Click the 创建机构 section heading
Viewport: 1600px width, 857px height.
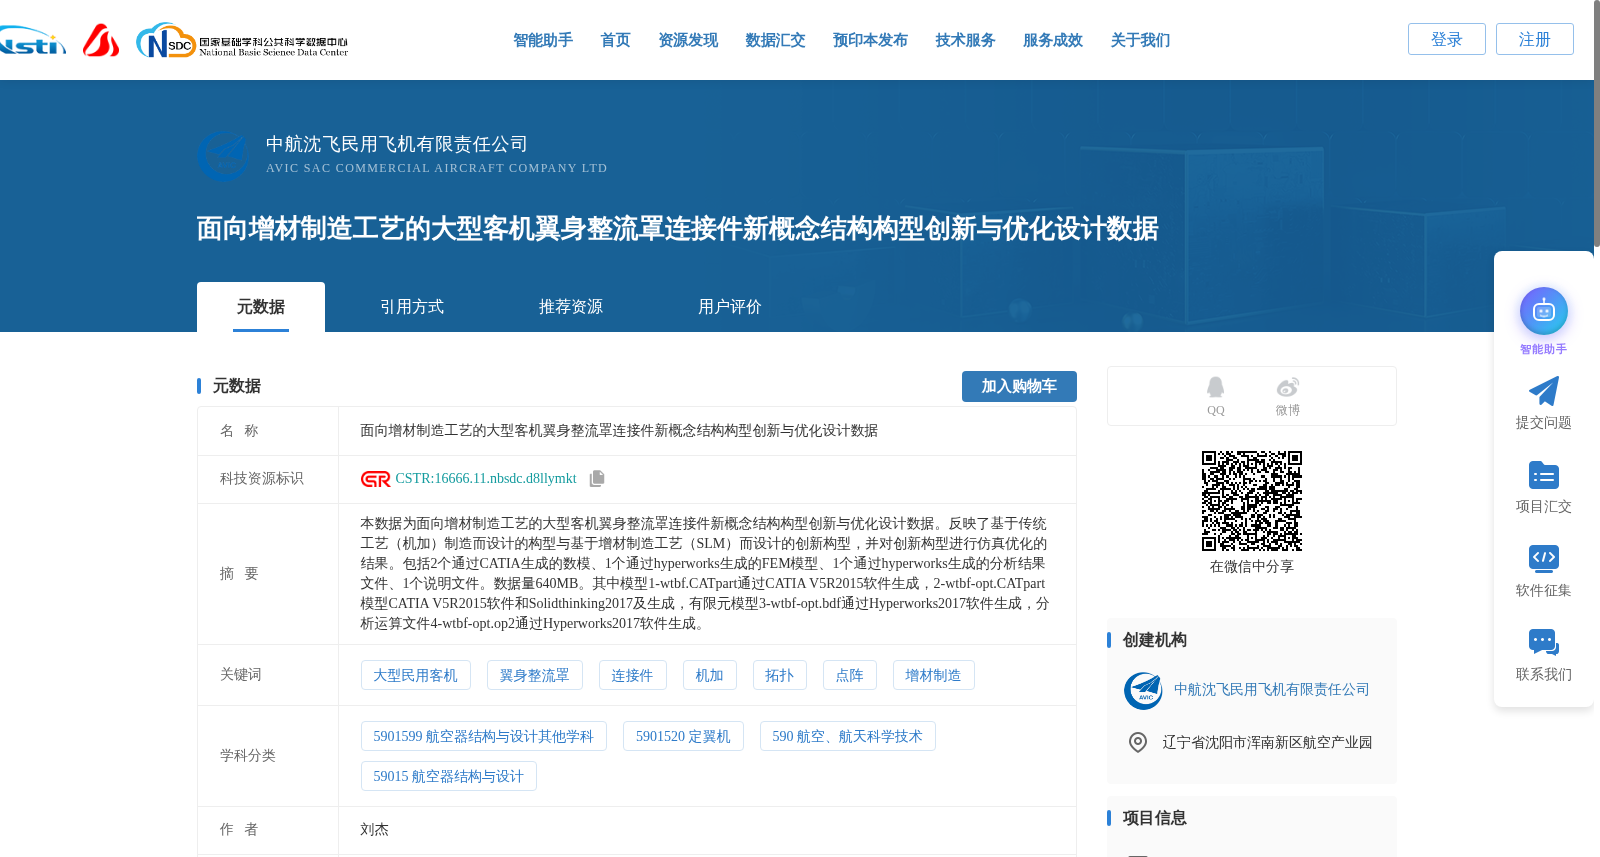pos(1154,640)
